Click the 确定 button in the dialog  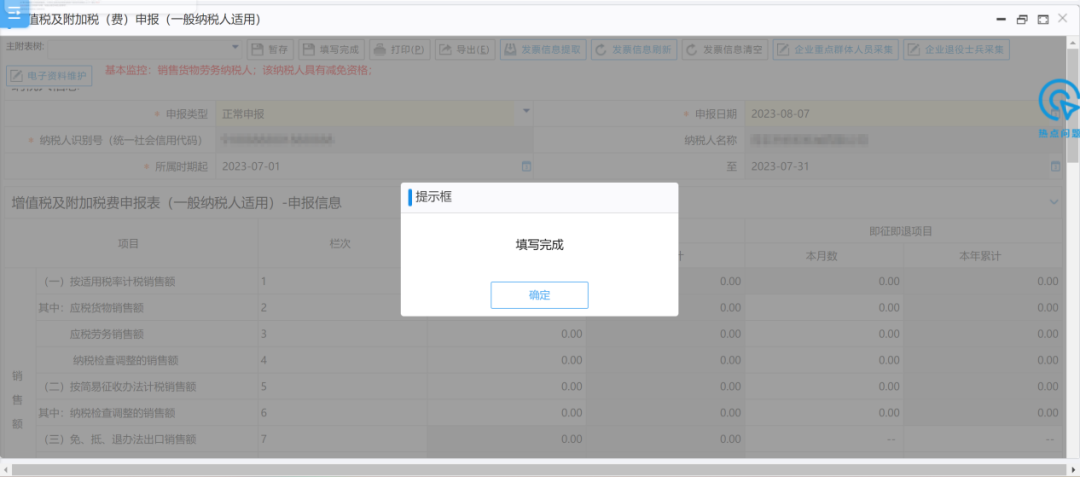point(539,295)
